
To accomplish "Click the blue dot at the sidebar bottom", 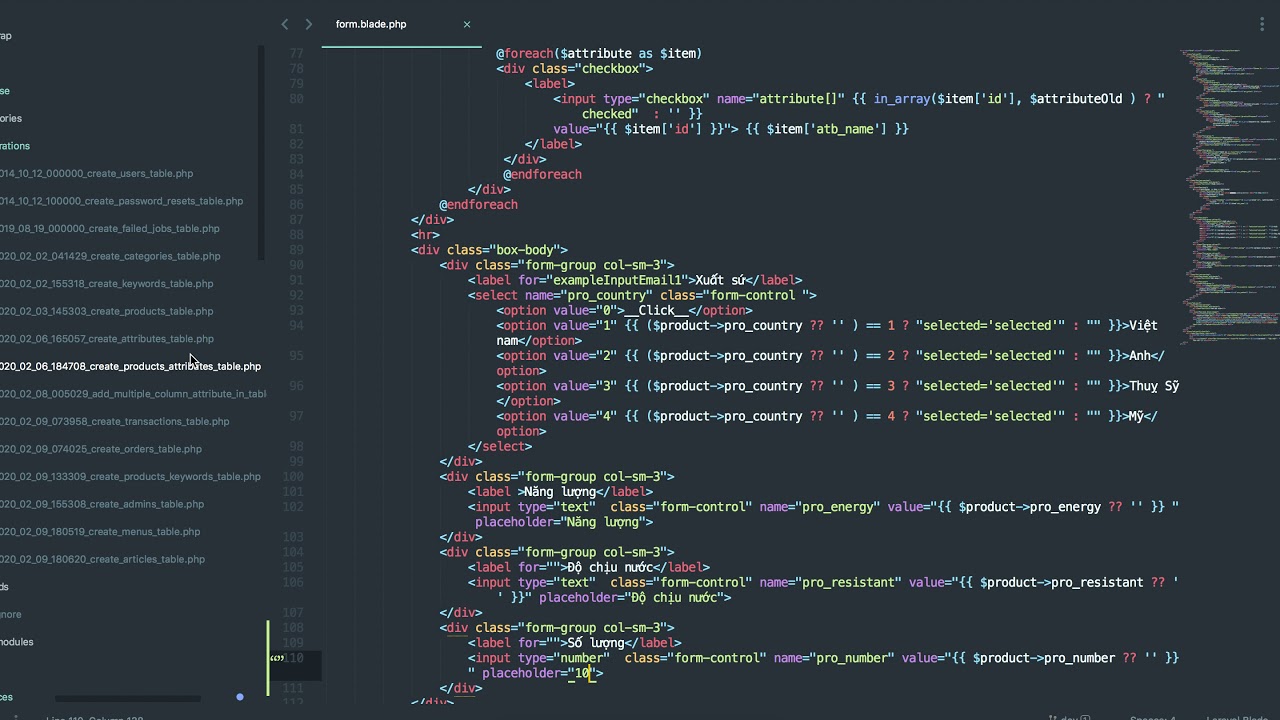I will [240, 697].
